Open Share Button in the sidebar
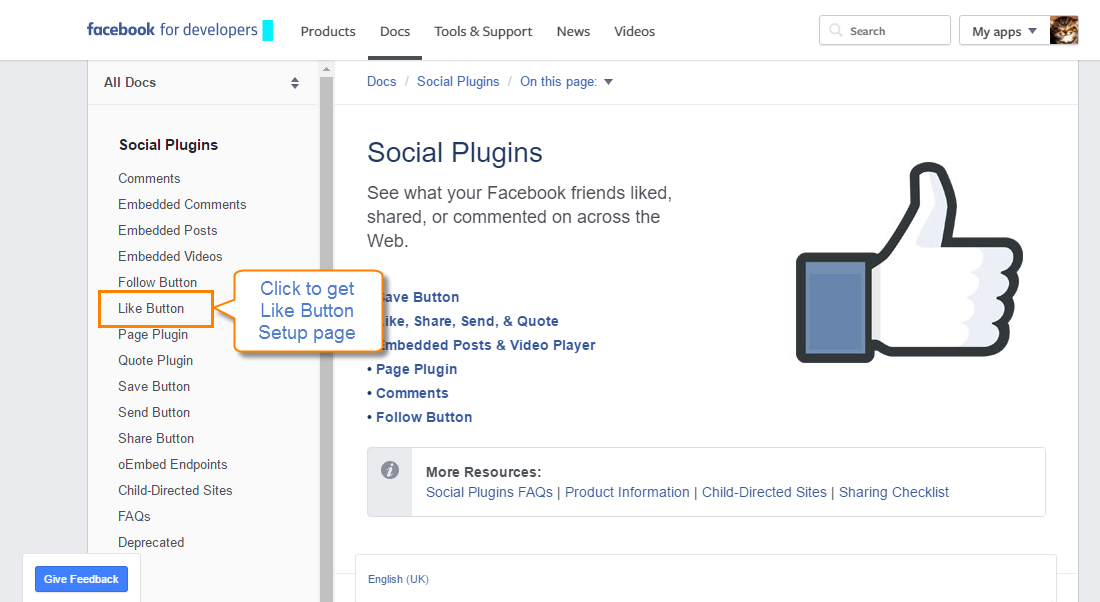Screen dimensions: 1100x602 (156, 438)
